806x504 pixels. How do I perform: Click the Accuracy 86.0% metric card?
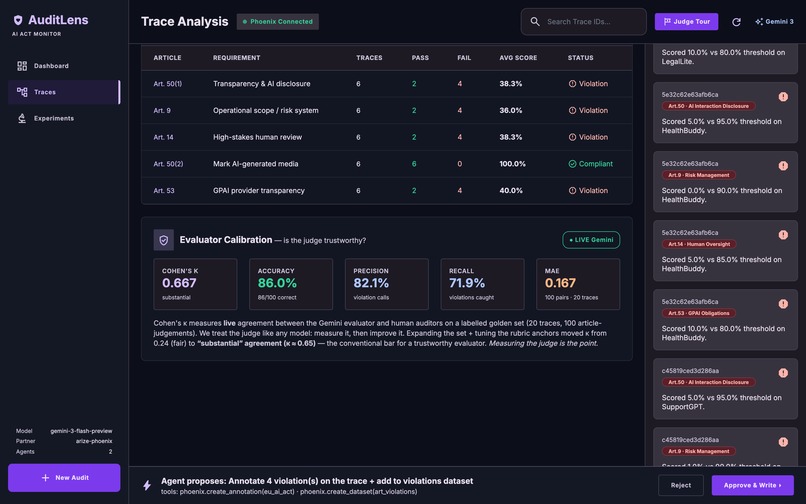[x=291, y=284]
